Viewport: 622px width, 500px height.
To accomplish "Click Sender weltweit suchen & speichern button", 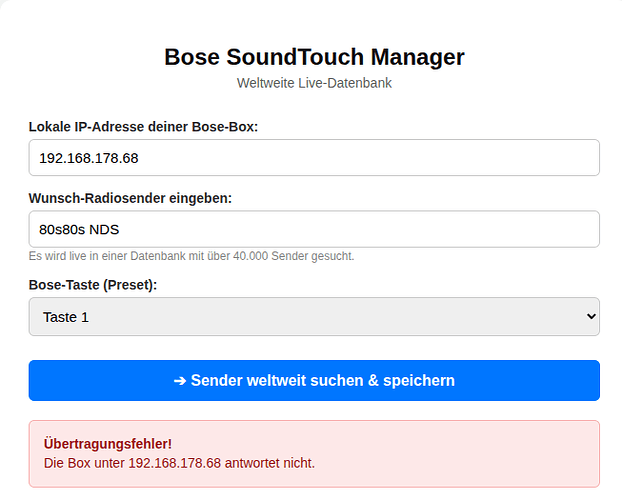I will pyautogui.click(x=314, y=380).
